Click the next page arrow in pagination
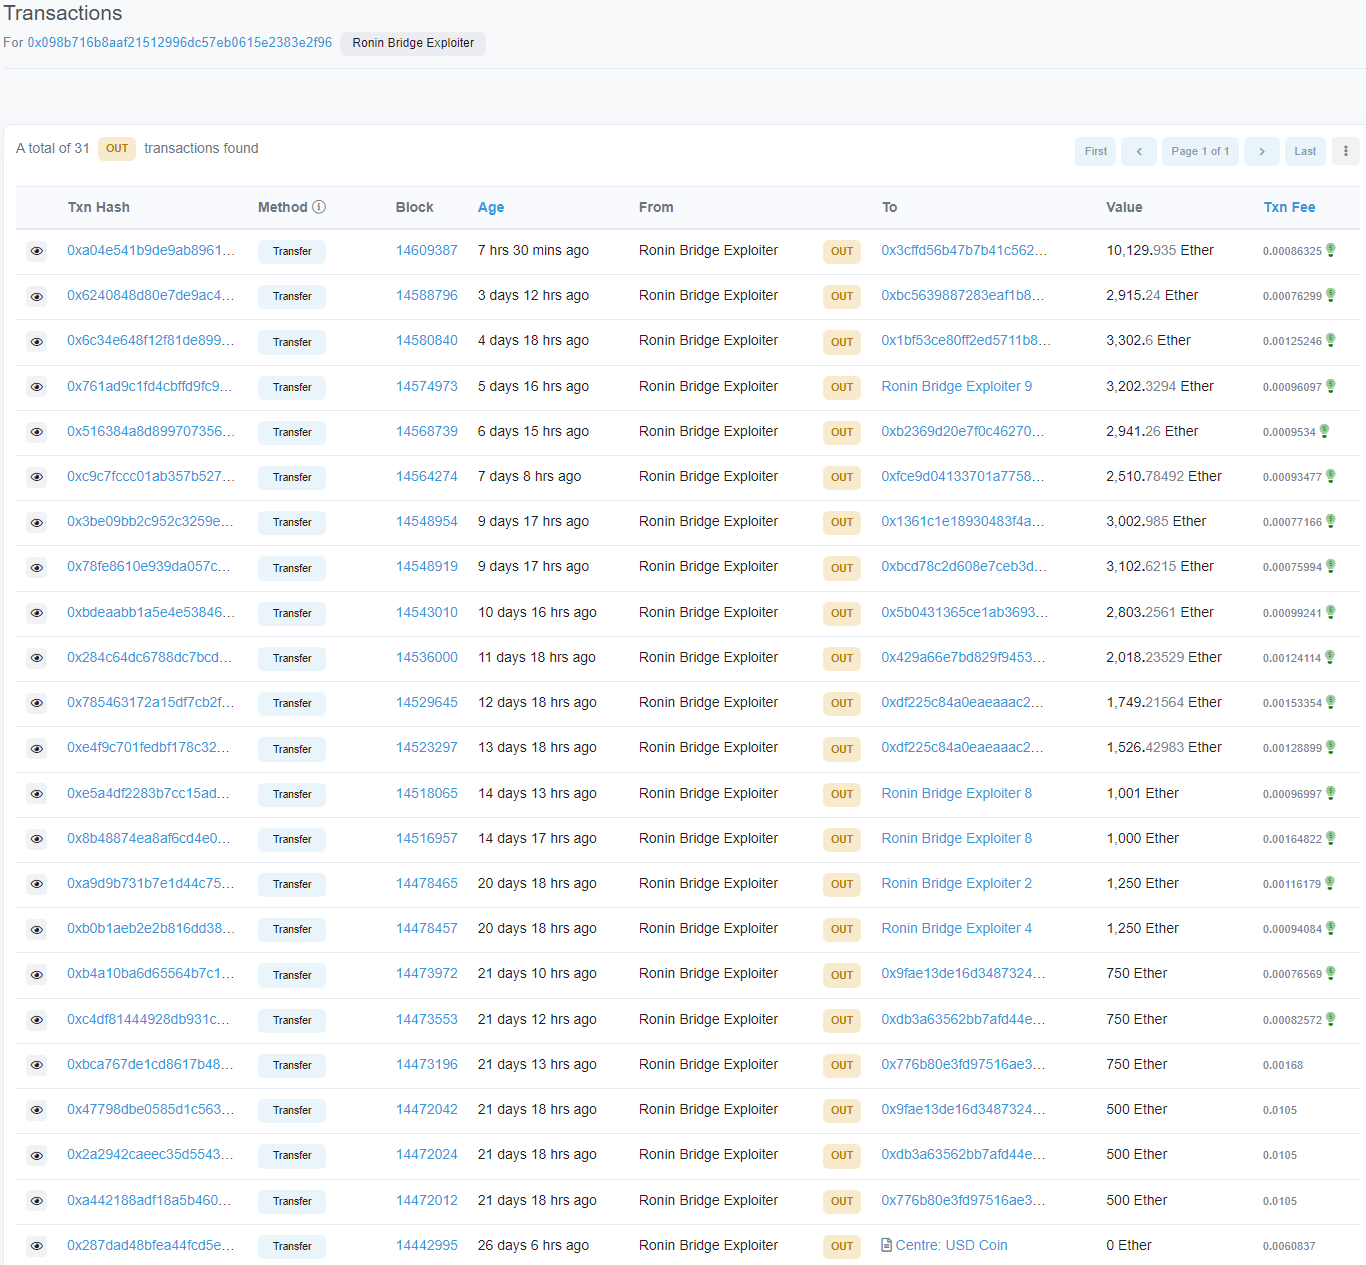Image resolution: width=1366 pixels, height=1265 pixels. click(1261, 151)
